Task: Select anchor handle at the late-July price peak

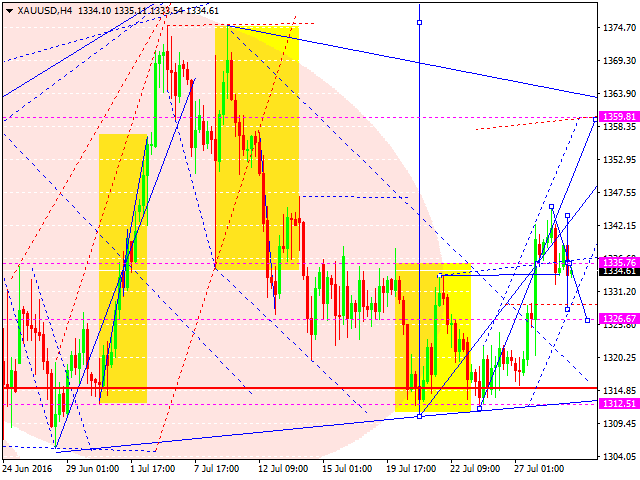Action: tap(551, 207)
